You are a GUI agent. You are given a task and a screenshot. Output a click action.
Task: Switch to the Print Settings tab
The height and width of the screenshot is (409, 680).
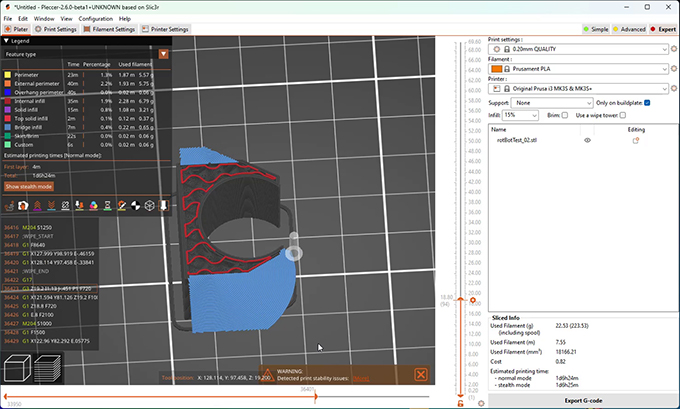(56, 29)
